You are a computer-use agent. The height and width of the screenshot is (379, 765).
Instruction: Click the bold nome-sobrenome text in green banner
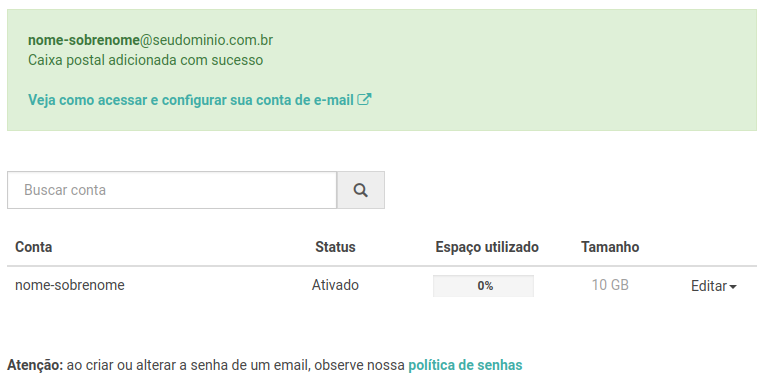pyautogui.click(x=83, y=40)
